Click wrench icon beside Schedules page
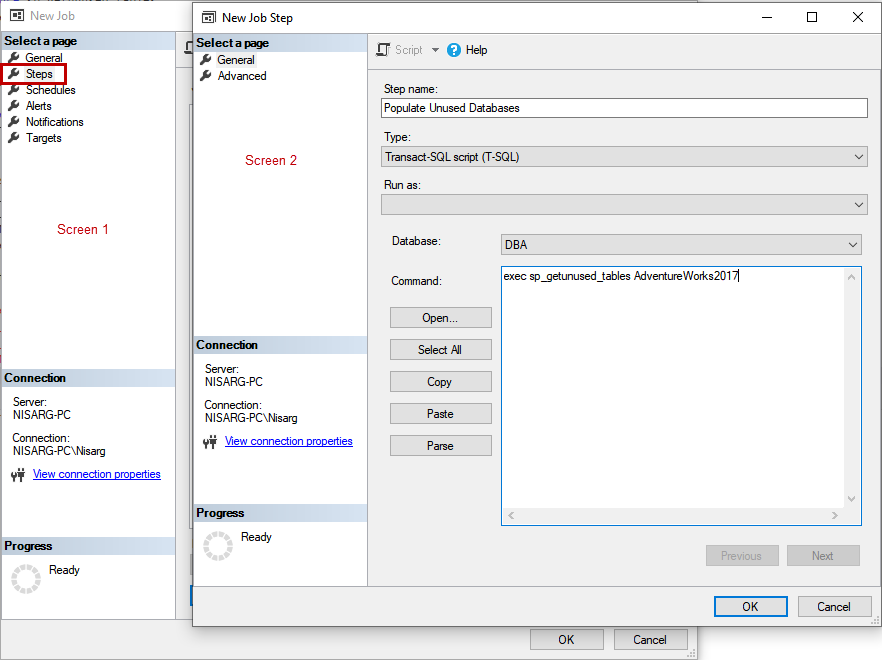882x660 pixels. pyautogui.click(x=14, y=89)
